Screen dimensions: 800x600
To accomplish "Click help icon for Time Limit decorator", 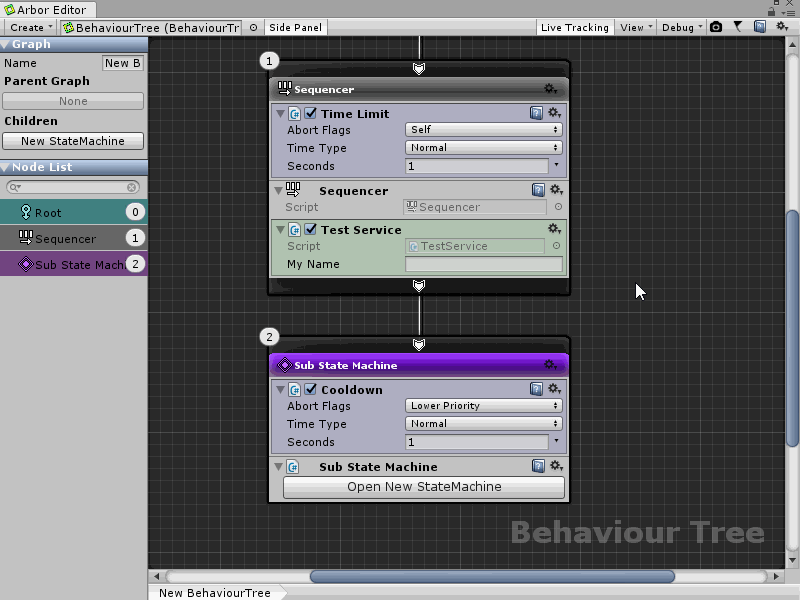I will (537, 113).
